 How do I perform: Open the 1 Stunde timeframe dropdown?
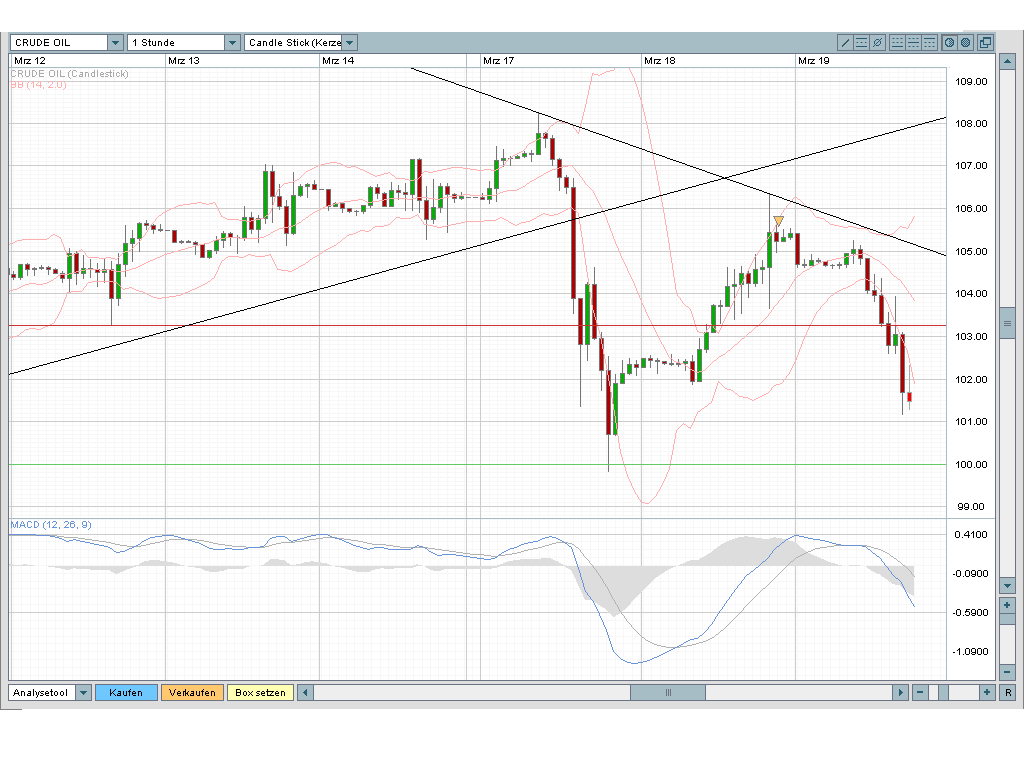click(x=232, y=43)
